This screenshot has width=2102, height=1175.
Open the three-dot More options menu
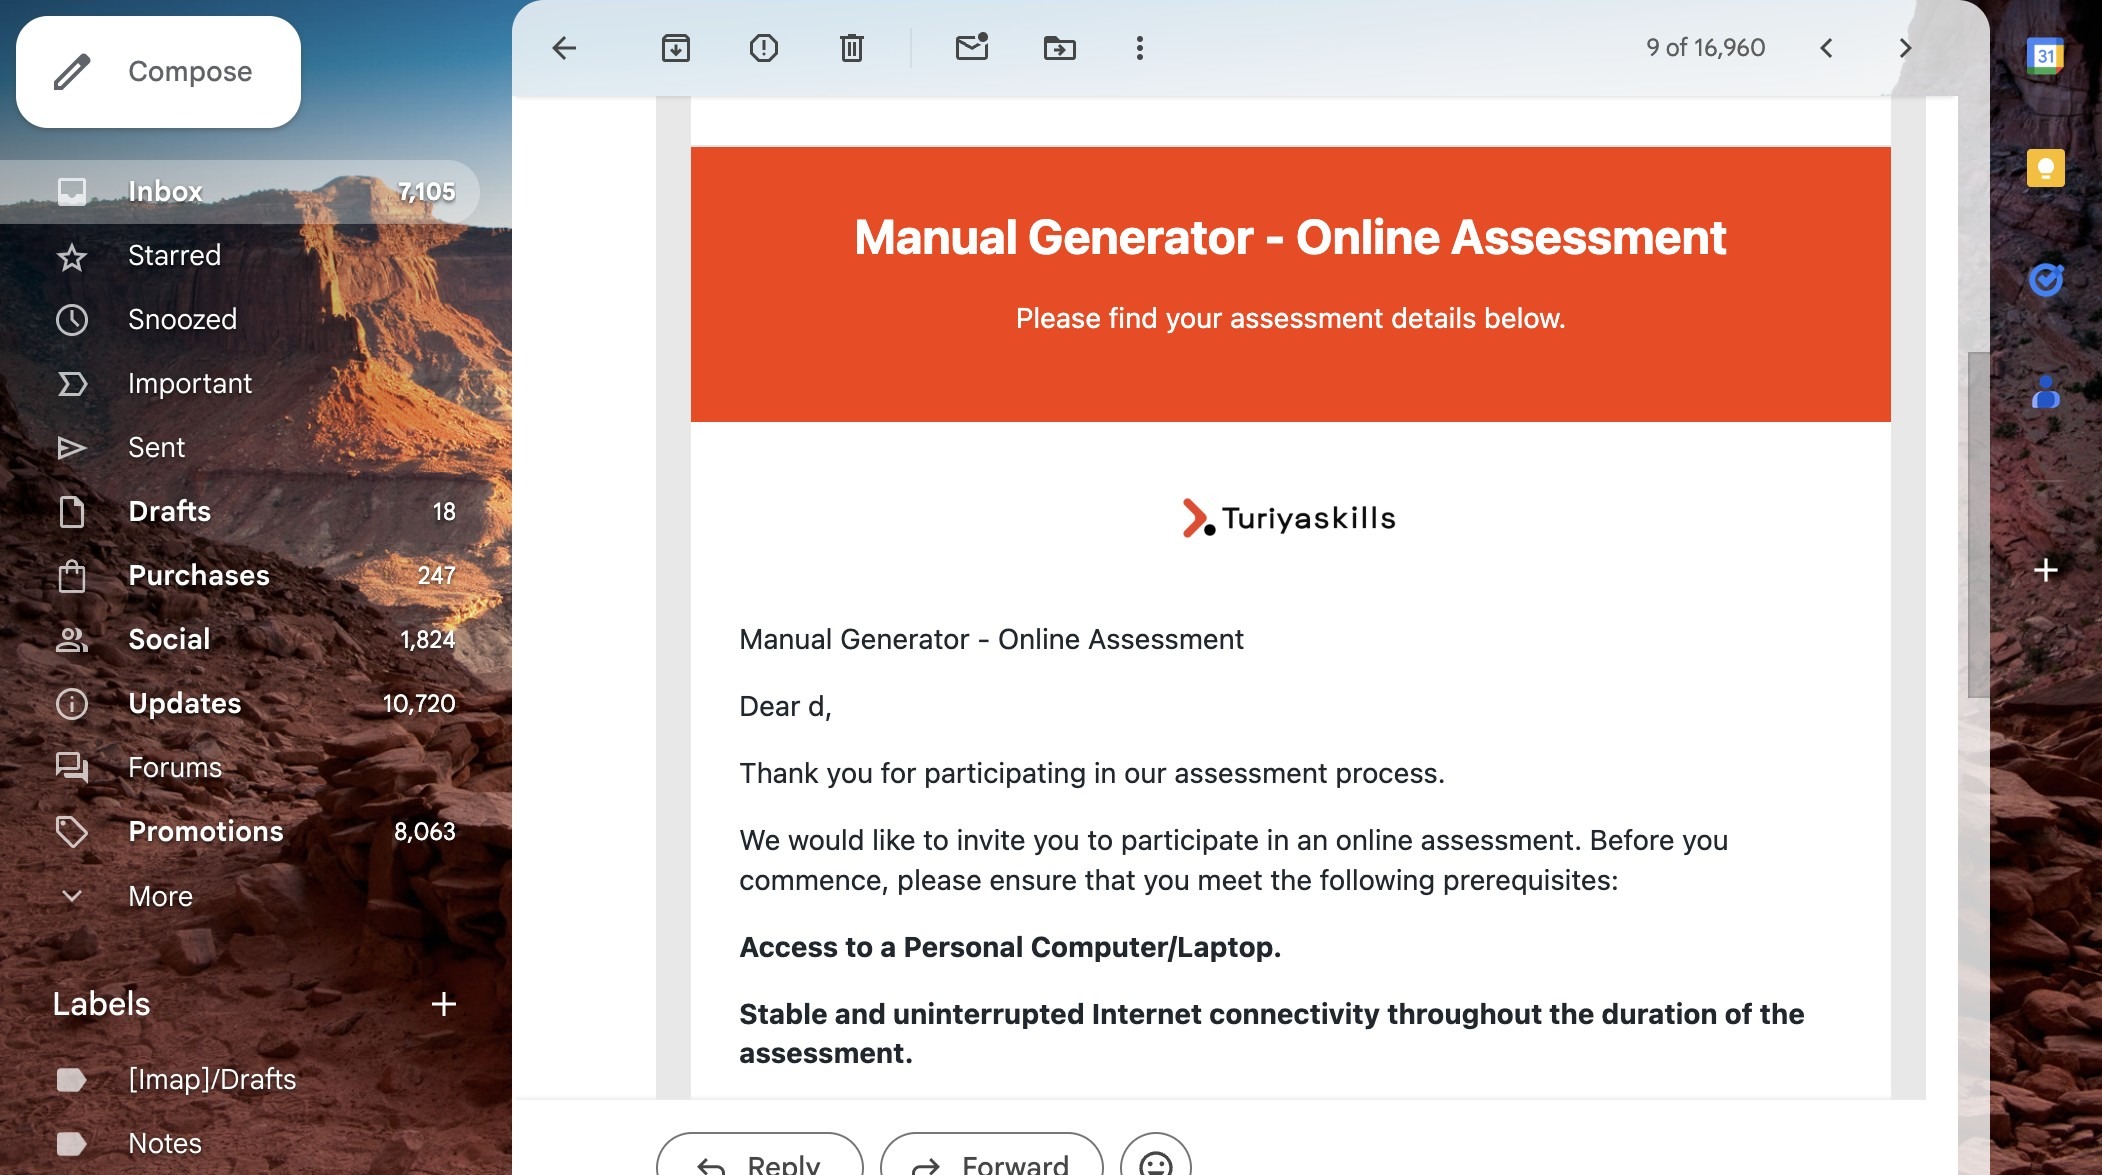tap(1140, 48)
